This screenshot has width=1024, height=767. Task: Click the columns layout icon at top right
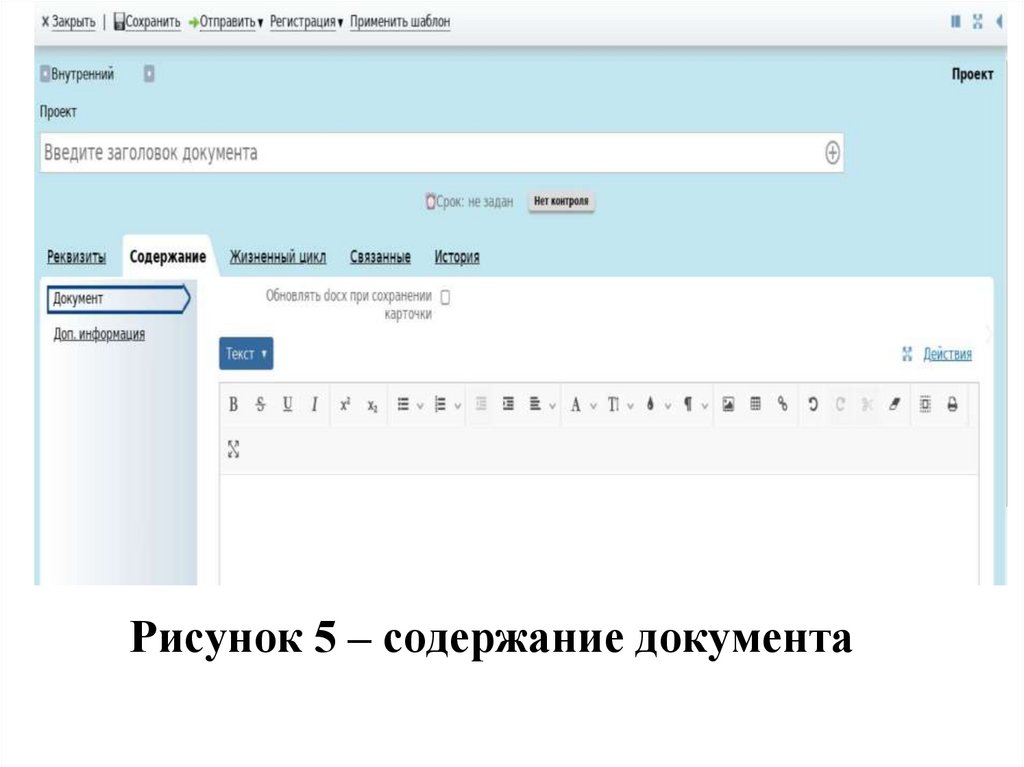(x=955, y=22)
